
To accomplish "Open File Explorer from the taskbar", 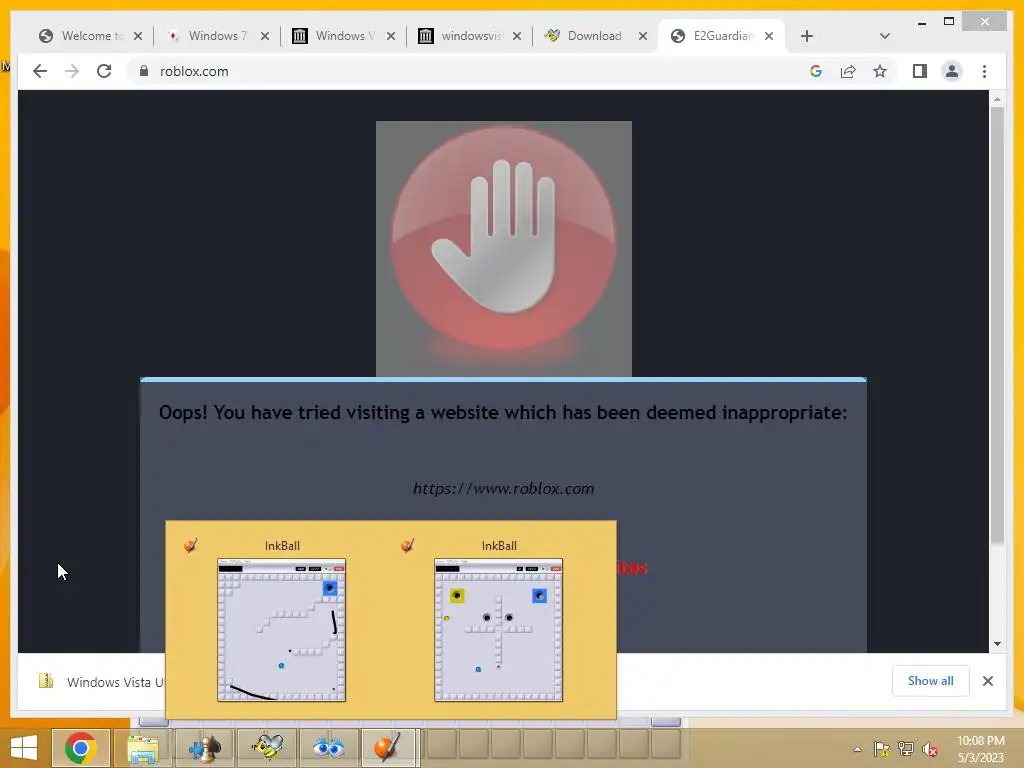I will (142, 748).
